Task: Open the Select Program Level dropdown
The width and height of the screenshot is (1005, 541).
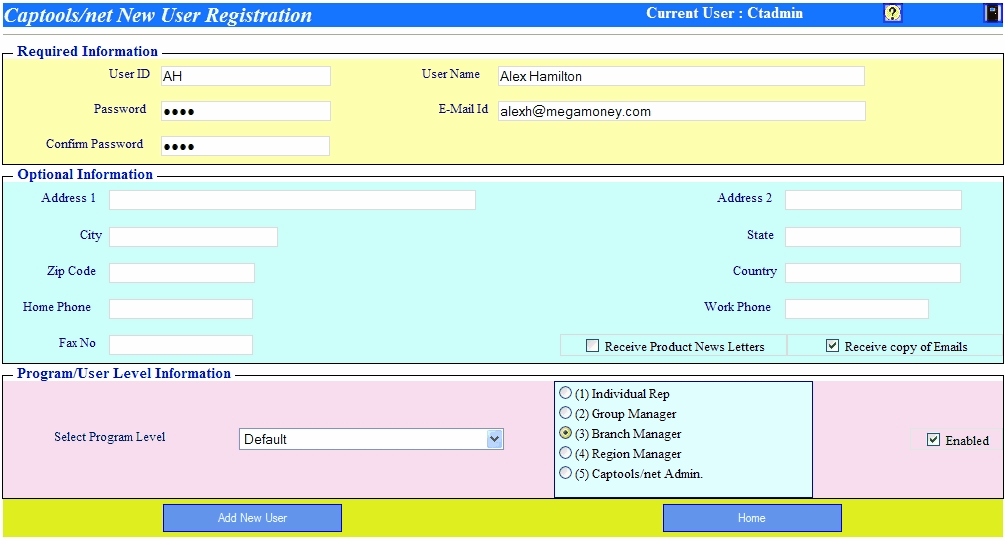Action: point(371,439)
